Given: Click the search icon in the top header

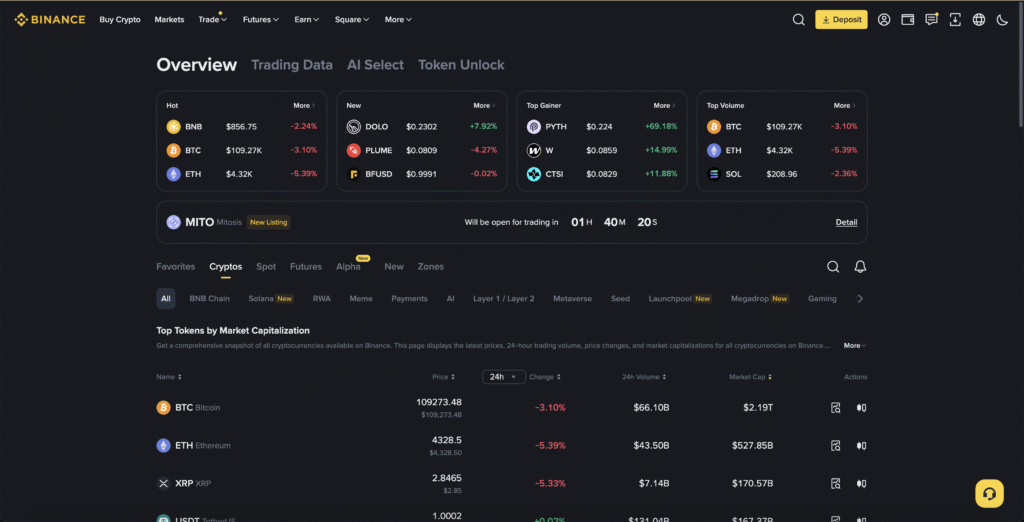Looking at the screenshot, I should click(798, 19).
